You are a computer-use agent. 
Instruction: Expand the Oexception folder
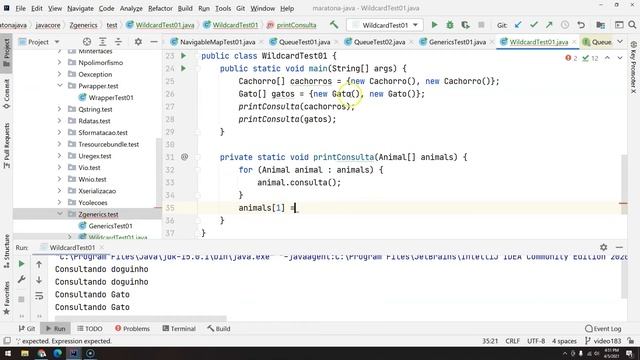[x=60, y=74]
